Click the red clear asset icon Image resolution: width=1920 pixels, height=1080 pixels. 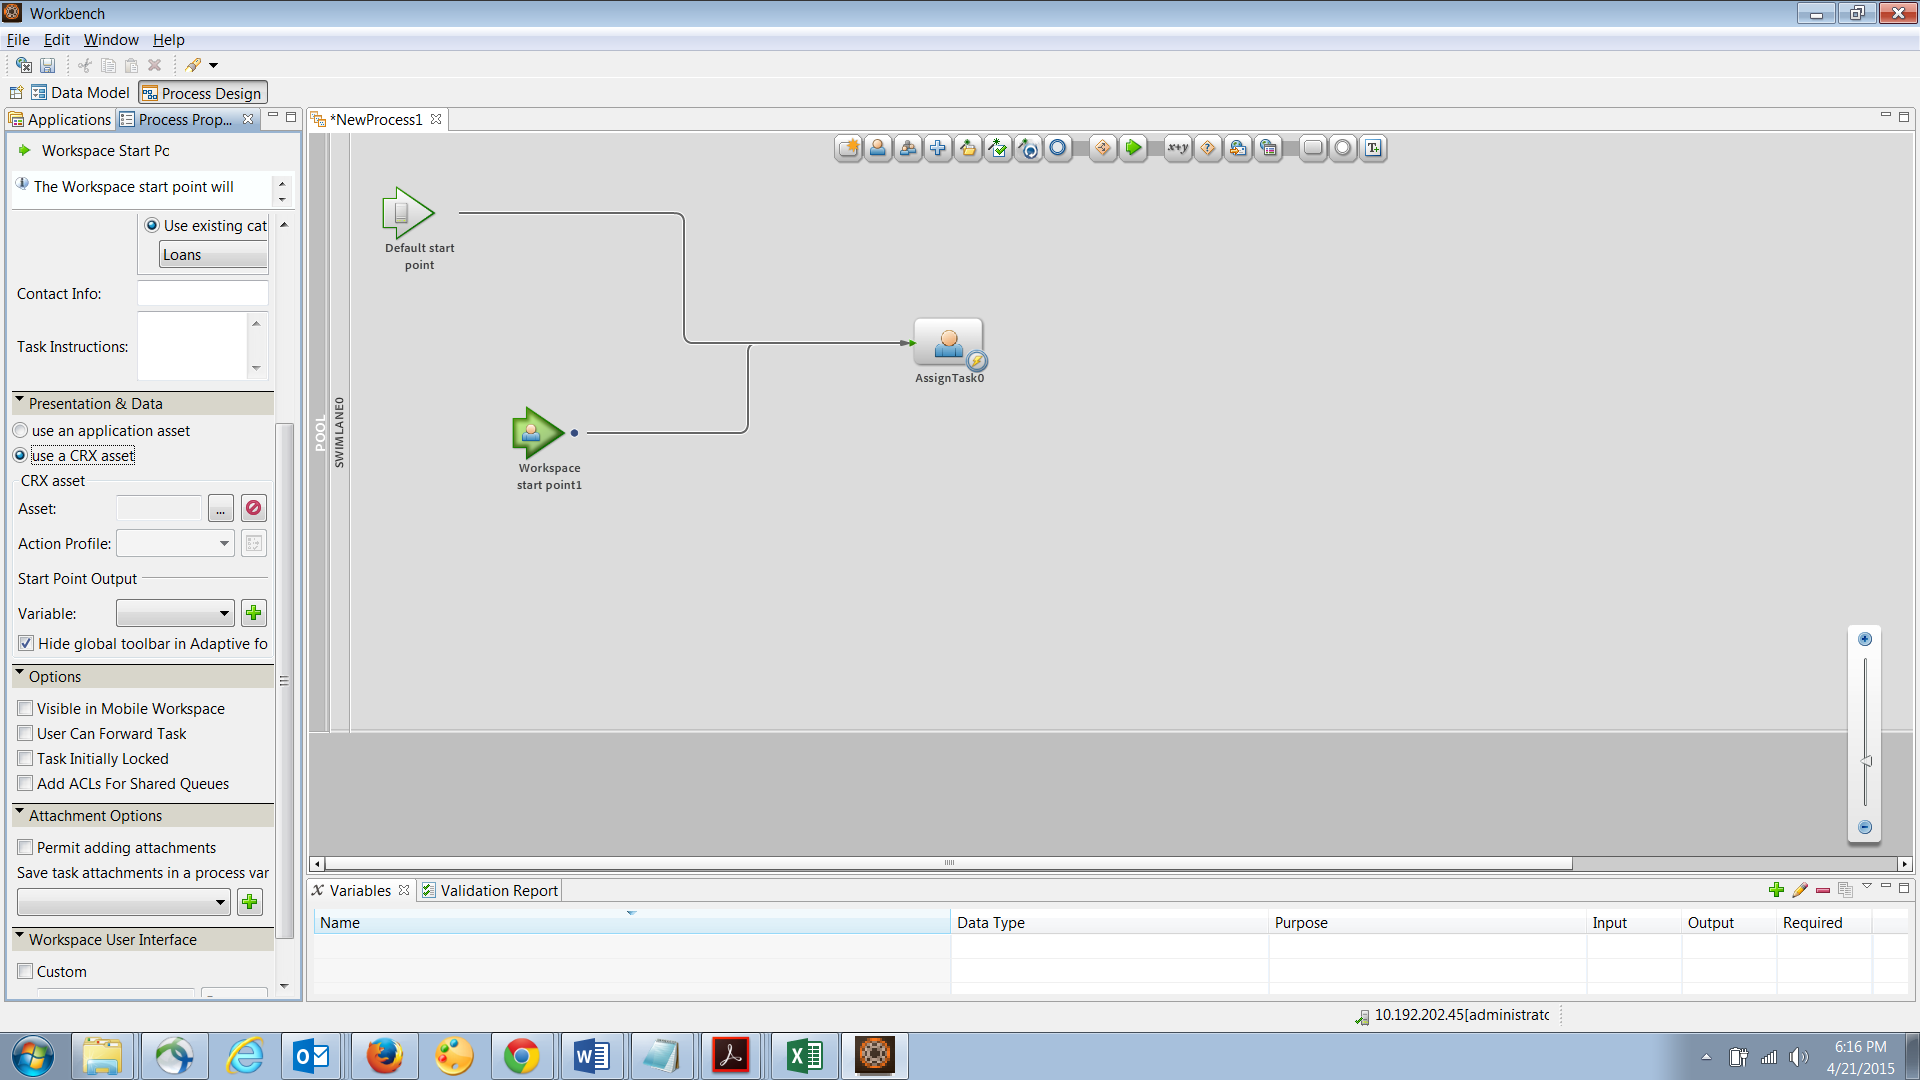tap(253, 508)
